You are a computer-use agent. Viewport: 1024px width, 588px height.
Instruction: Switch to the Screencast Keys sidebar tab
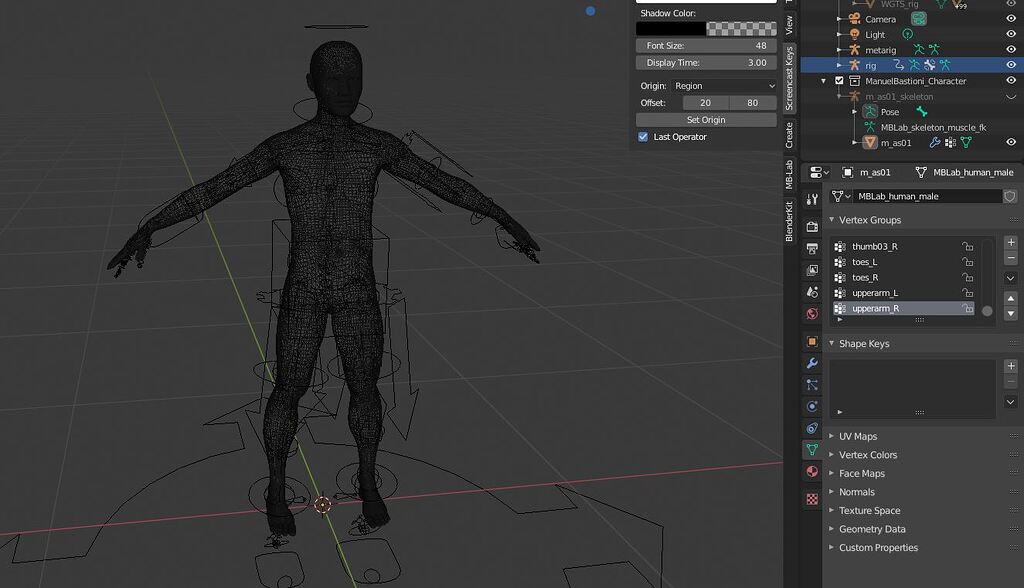(789, 78)
